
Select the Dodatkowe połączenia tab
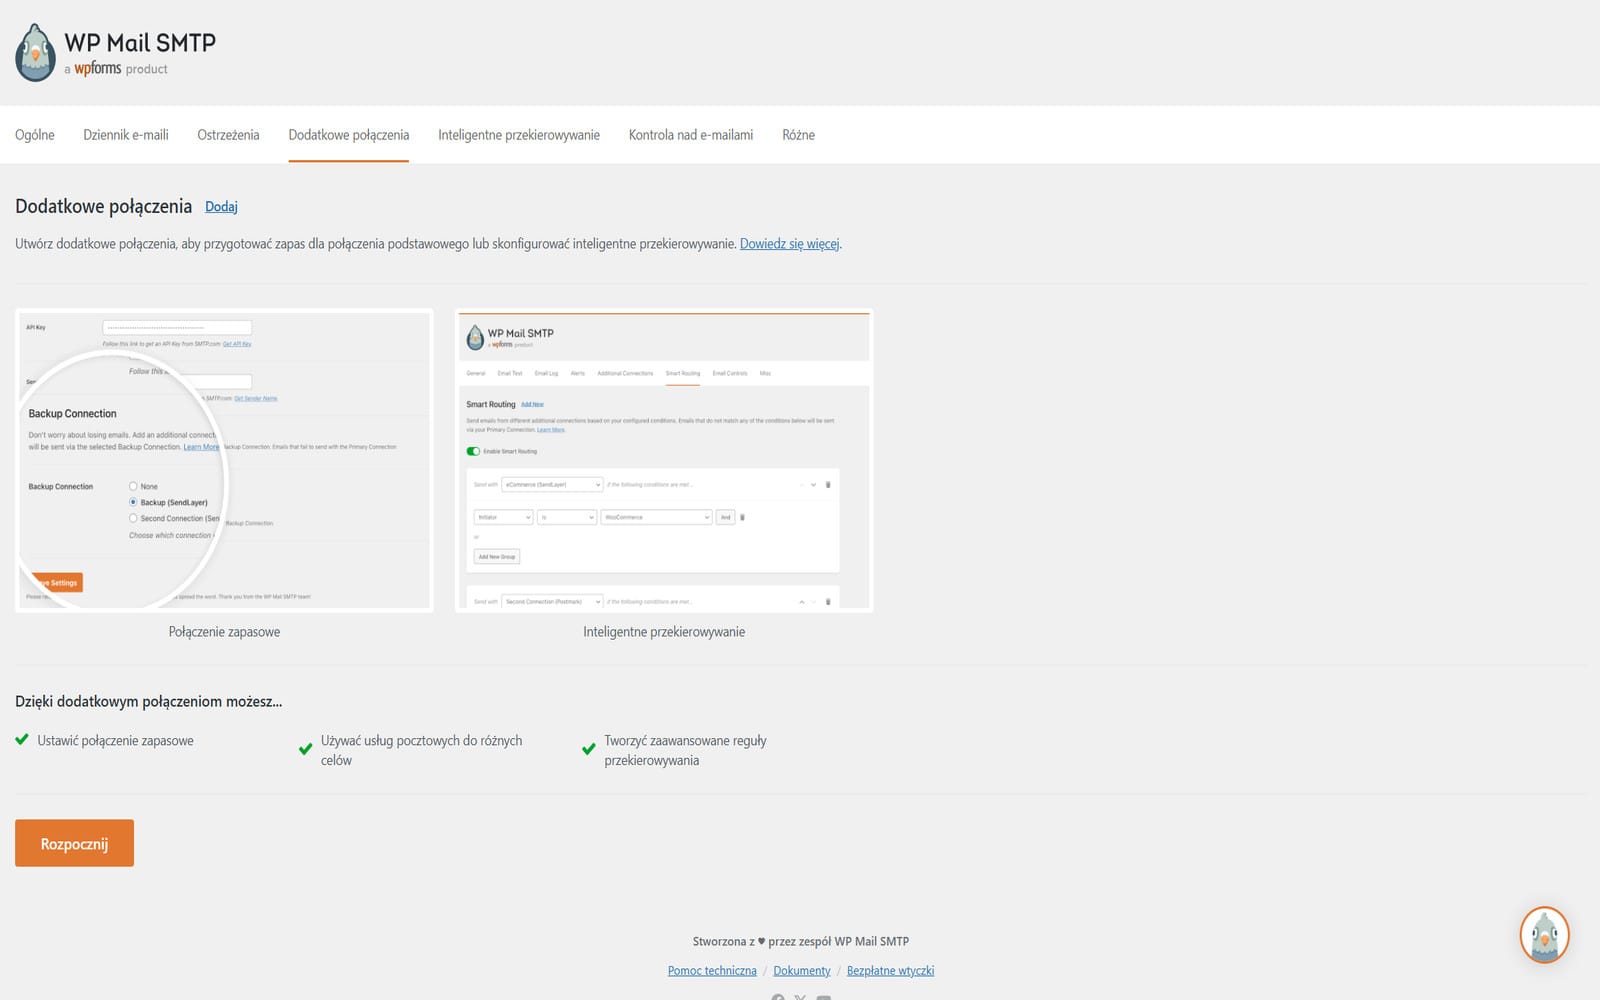(x=349, y=135)
